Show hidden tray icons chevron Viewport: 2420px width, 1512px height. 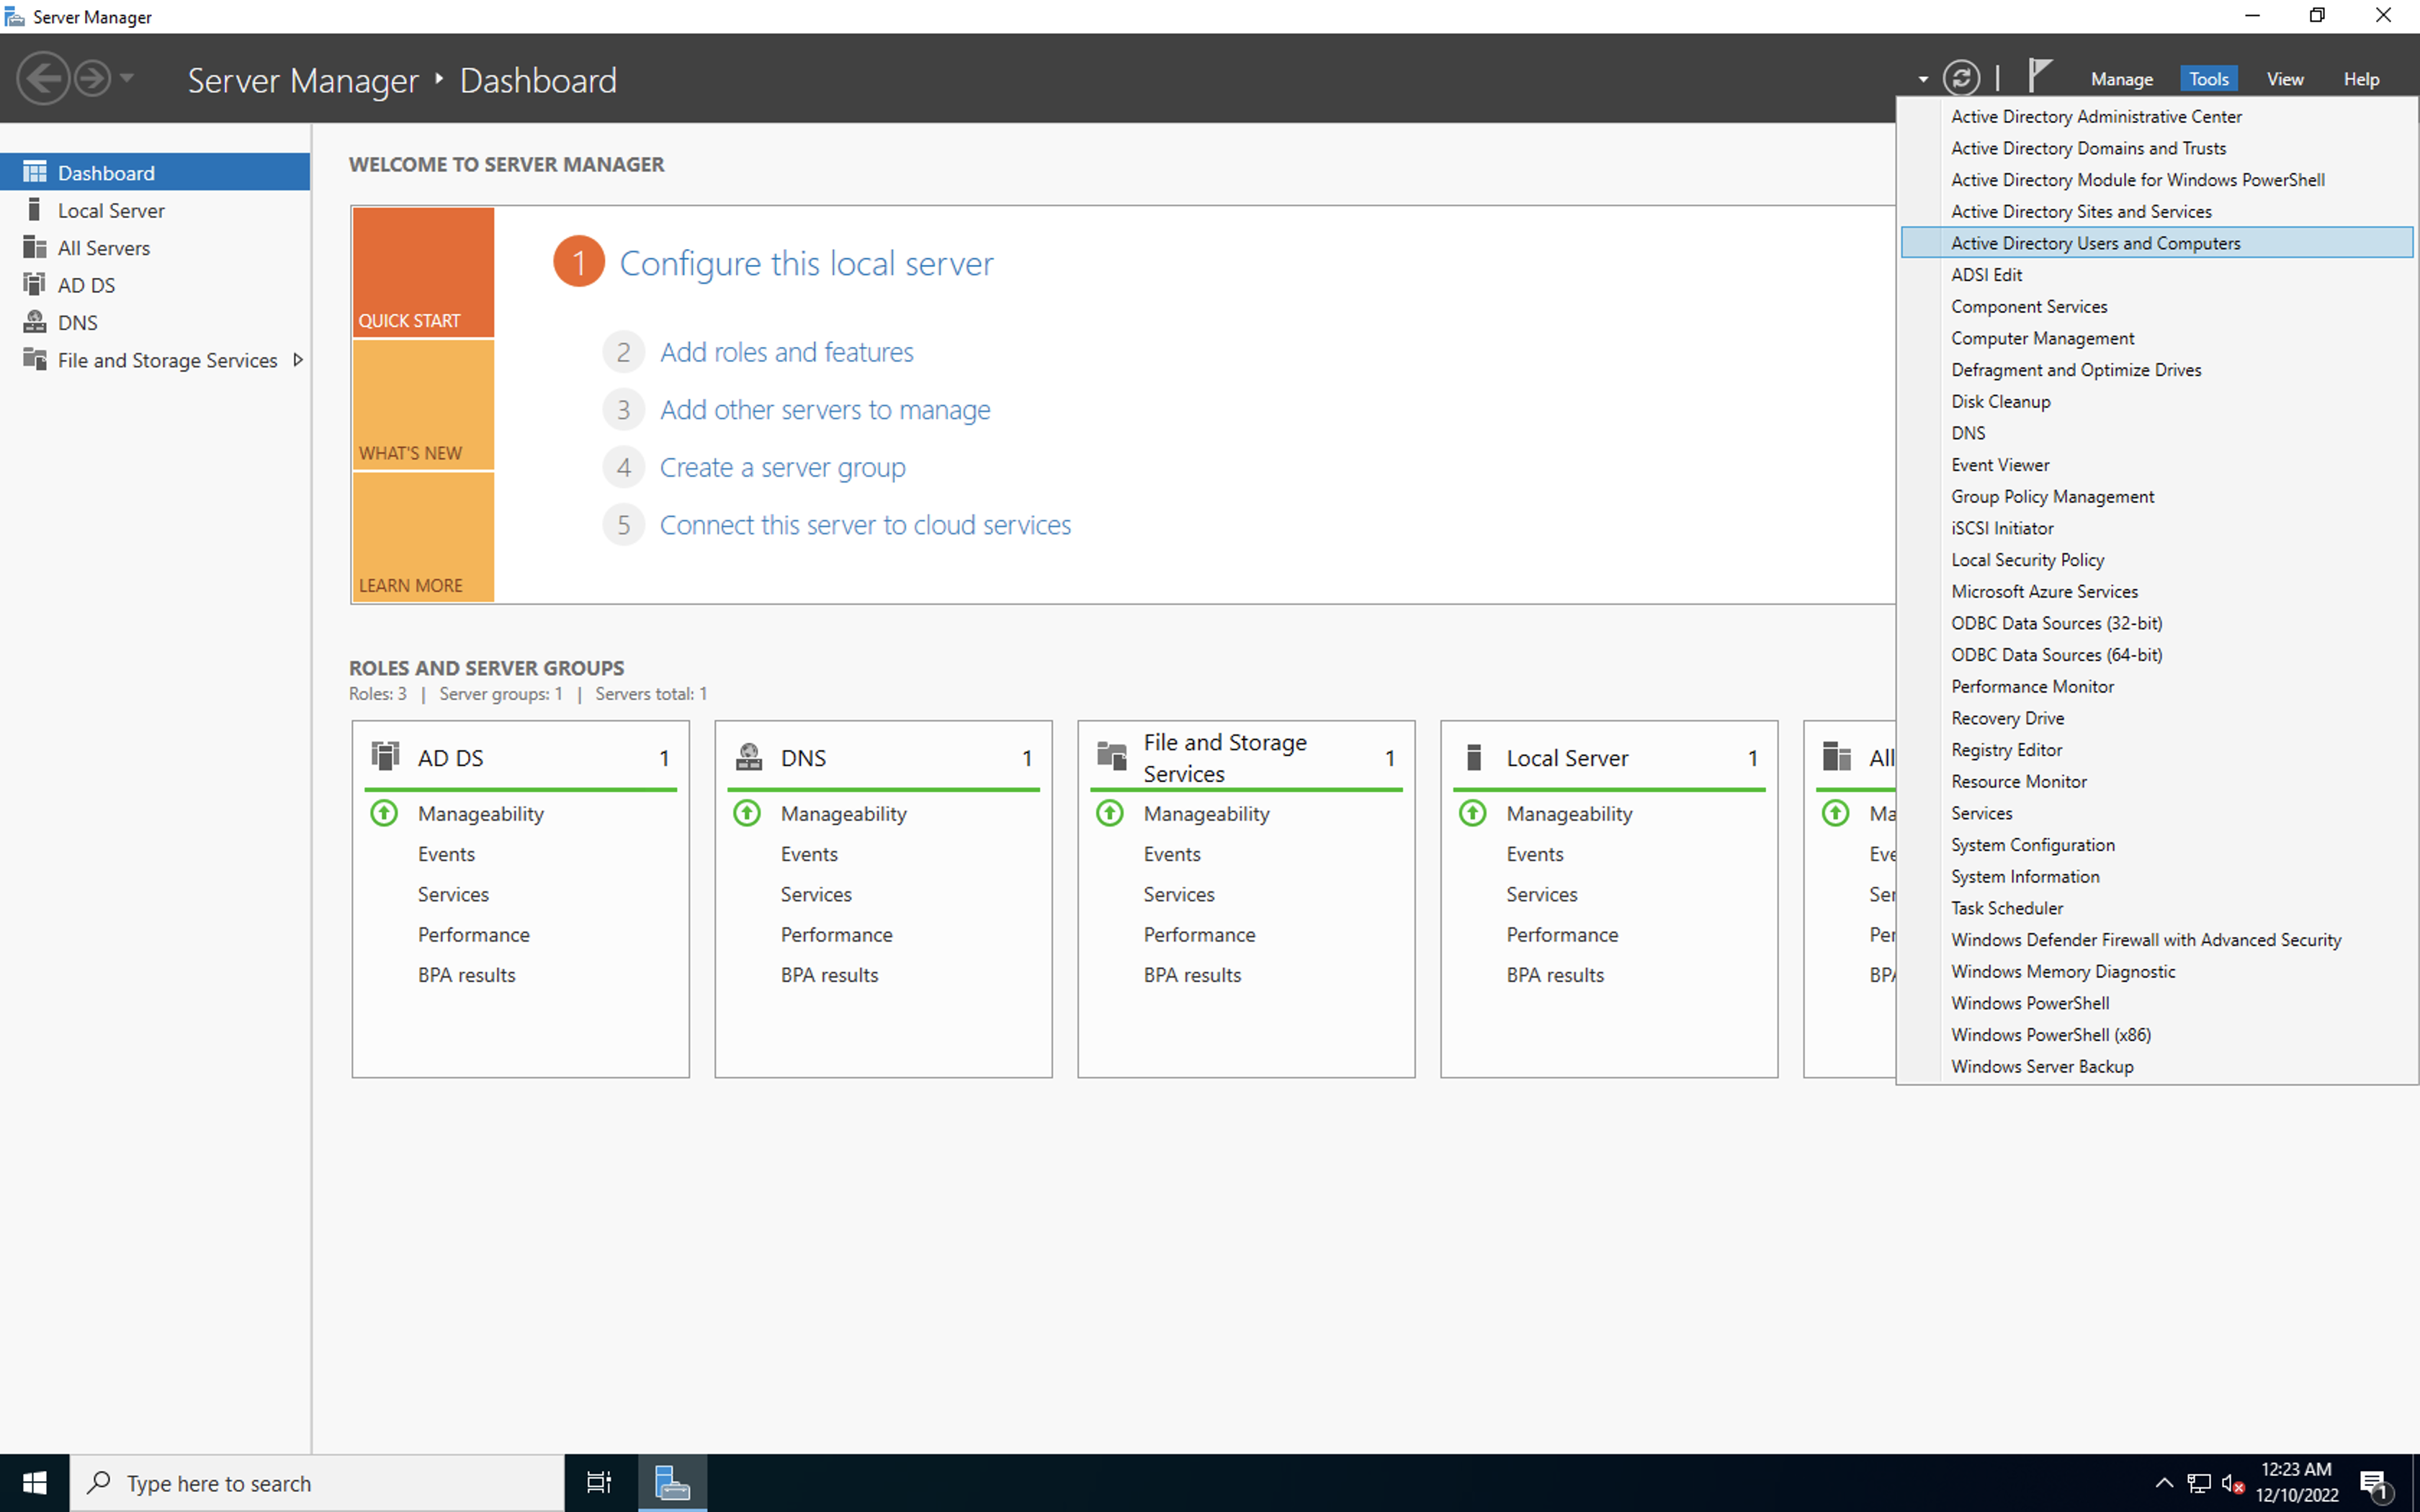(2163, 1483)
